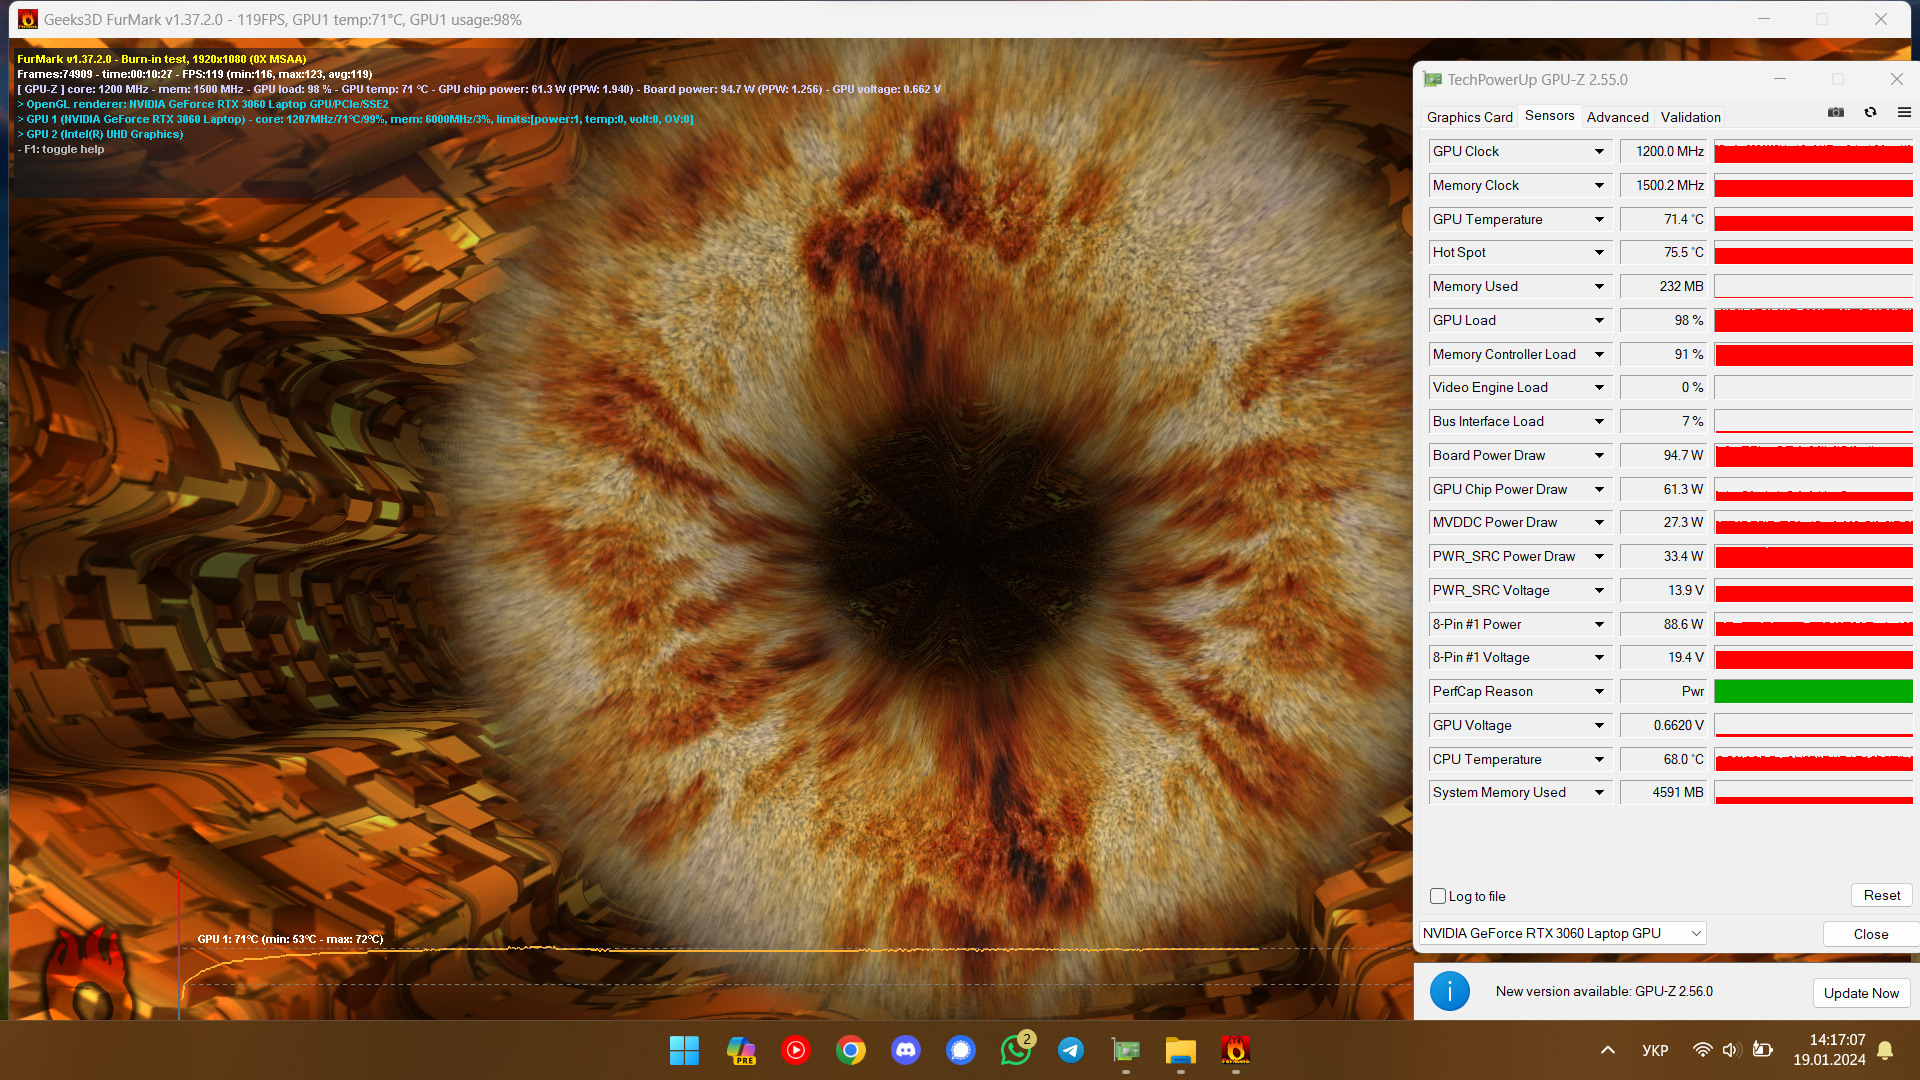The image size is (1920, 1080).
Task: Click the FurMark taskbar icon
Action: coord(1235,1050)
